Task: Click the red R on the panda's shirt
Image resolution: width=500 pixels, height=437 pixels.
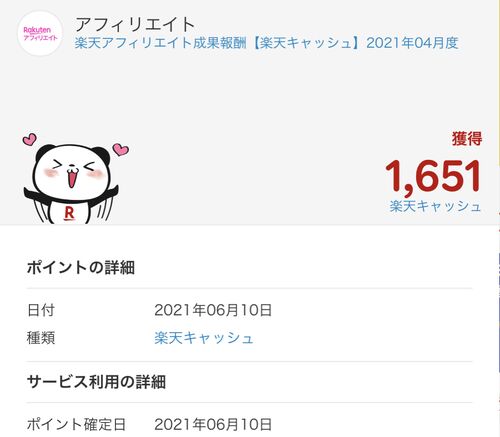Action: [x=69, y=213]
